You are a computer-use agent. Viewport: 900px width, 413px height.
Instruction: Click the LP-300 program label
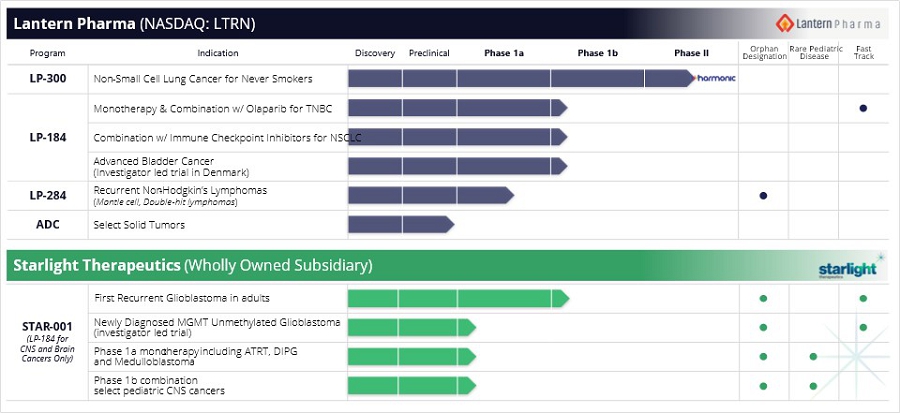pos(48,78)
